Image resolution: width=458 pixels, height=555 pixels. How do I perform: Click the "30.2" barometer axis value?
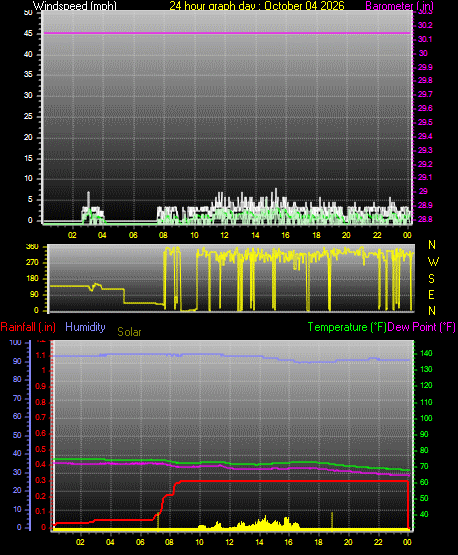(x=425, y=25)
